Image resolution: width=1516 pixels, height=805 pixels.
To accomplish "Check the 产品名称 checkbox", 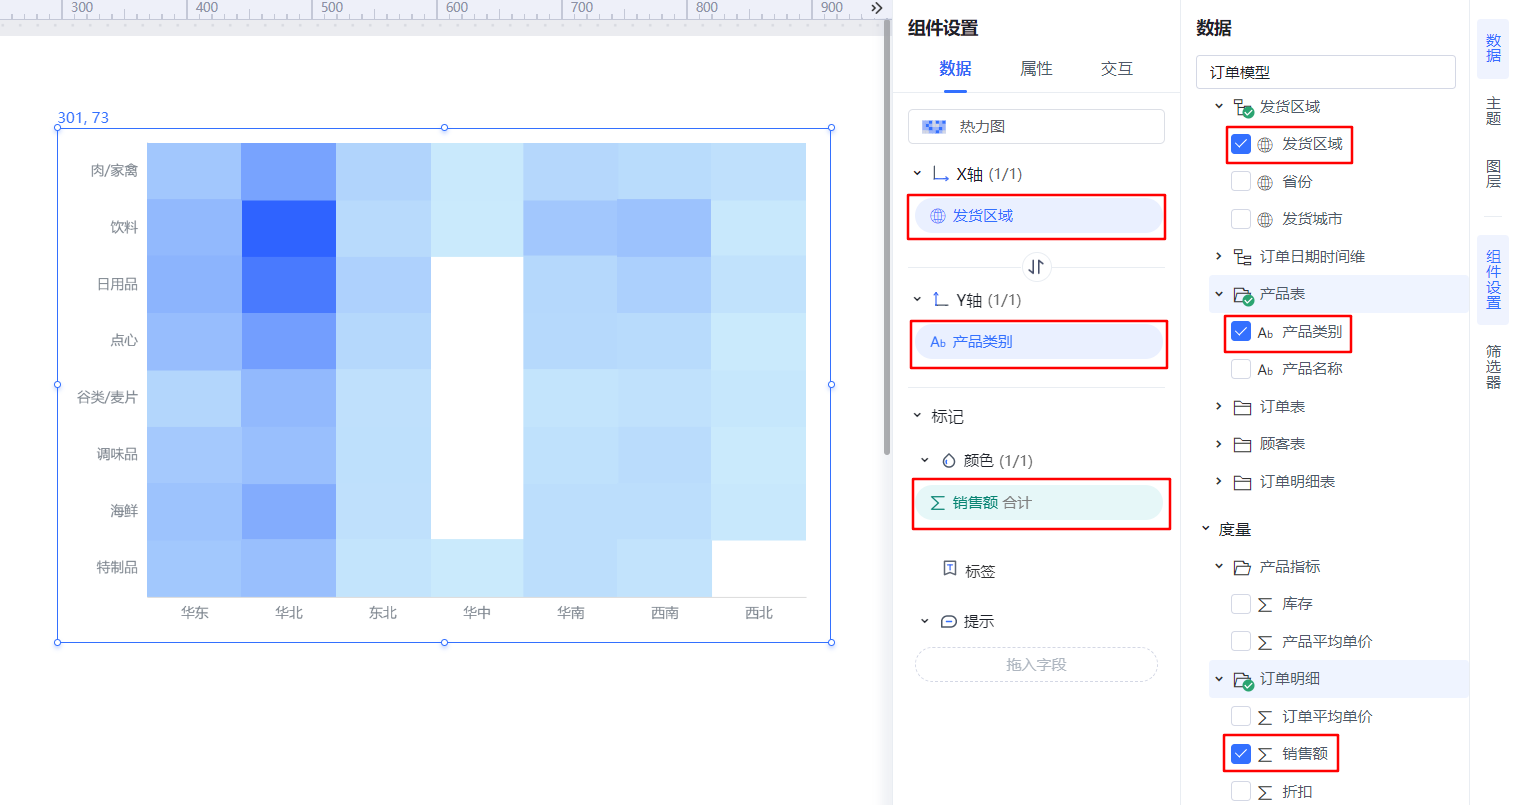I will pyautogui.click(x=1241, y=369).
